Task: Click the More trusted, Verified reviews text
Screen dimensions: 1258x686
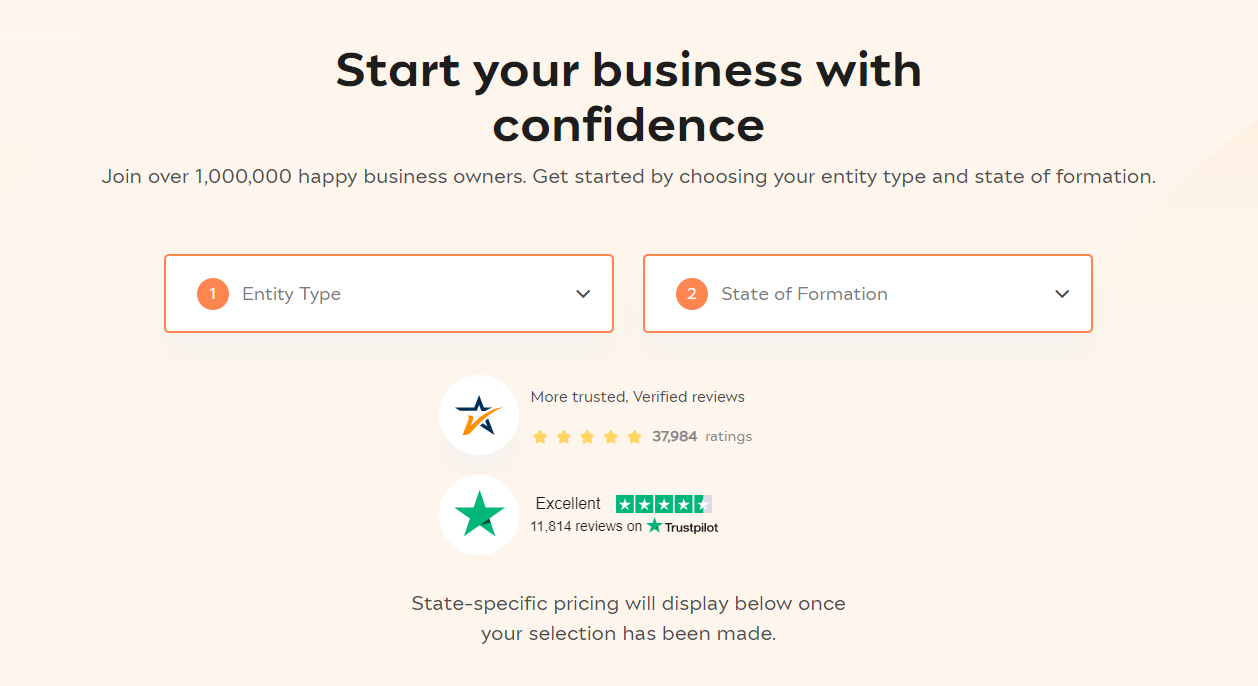Action: click(637, 397)
